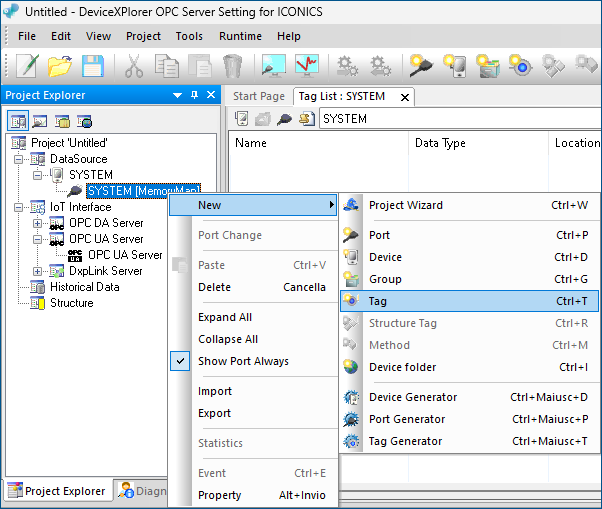The image size is (602, 509).
Task: Pin the Project Explorer panel
Action: [x=195, y=95]
